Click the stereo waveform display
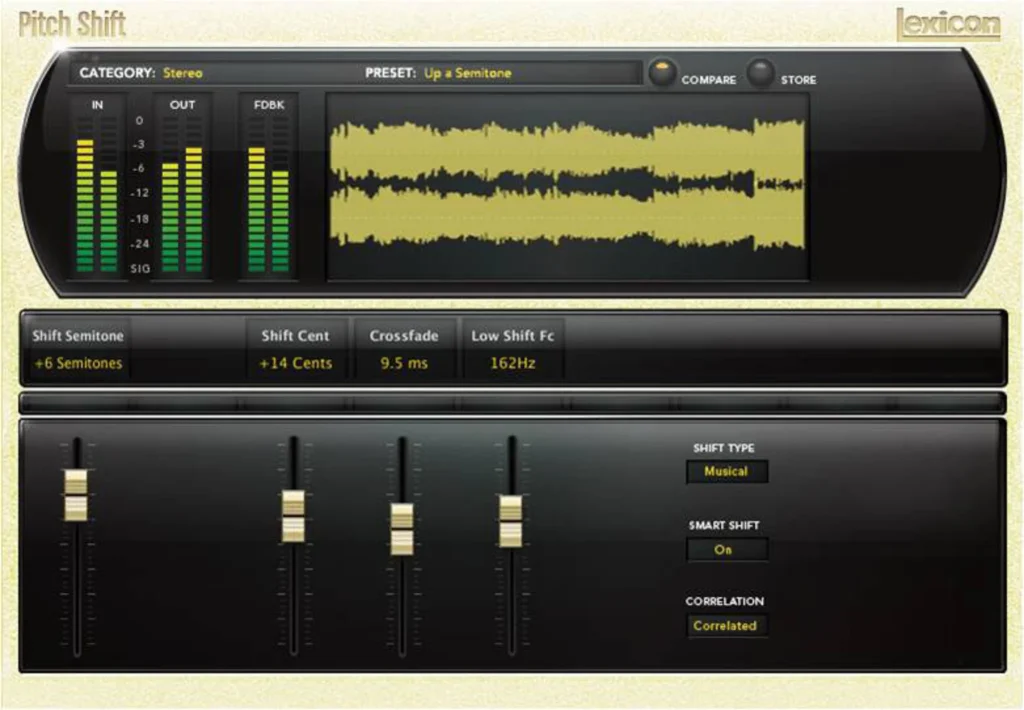Screen dimensions: 1024x710 pos(567,187)
